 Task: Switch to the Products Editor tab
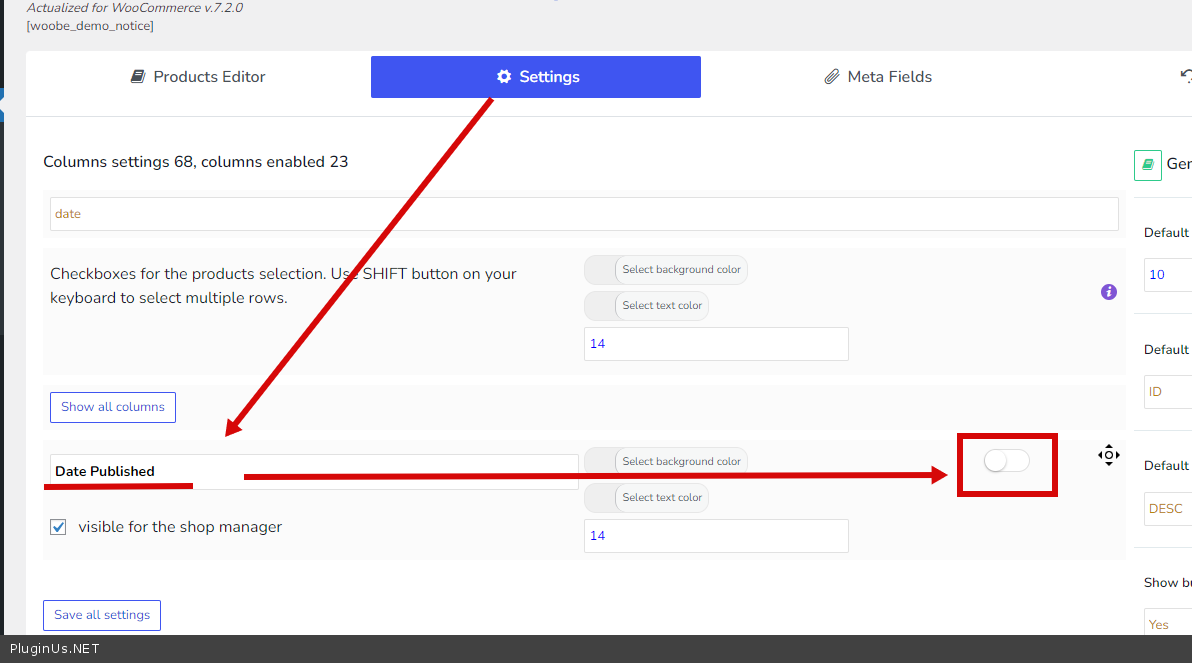pos(198,77)
